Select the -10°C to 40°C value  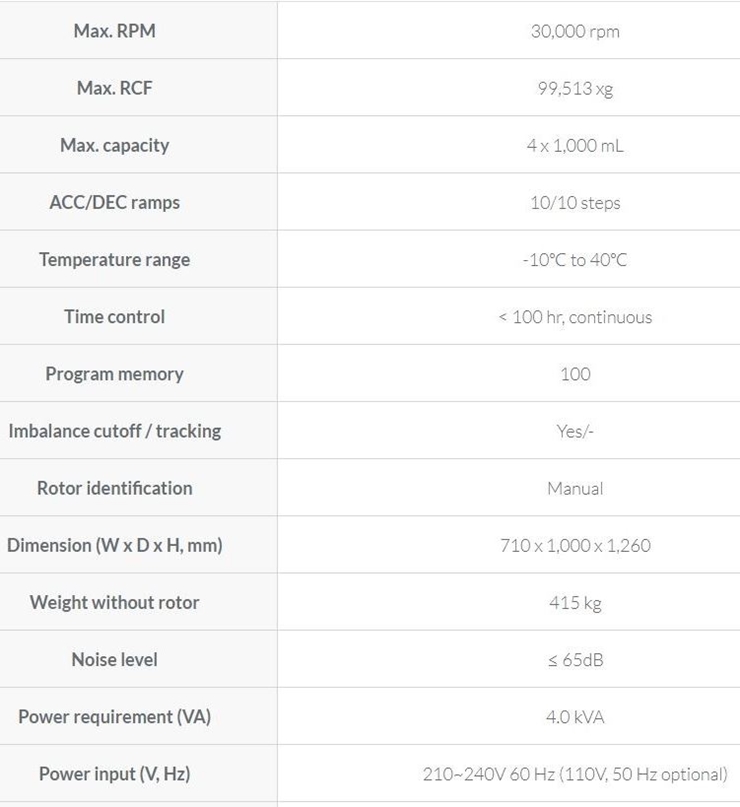click(575, 260)
